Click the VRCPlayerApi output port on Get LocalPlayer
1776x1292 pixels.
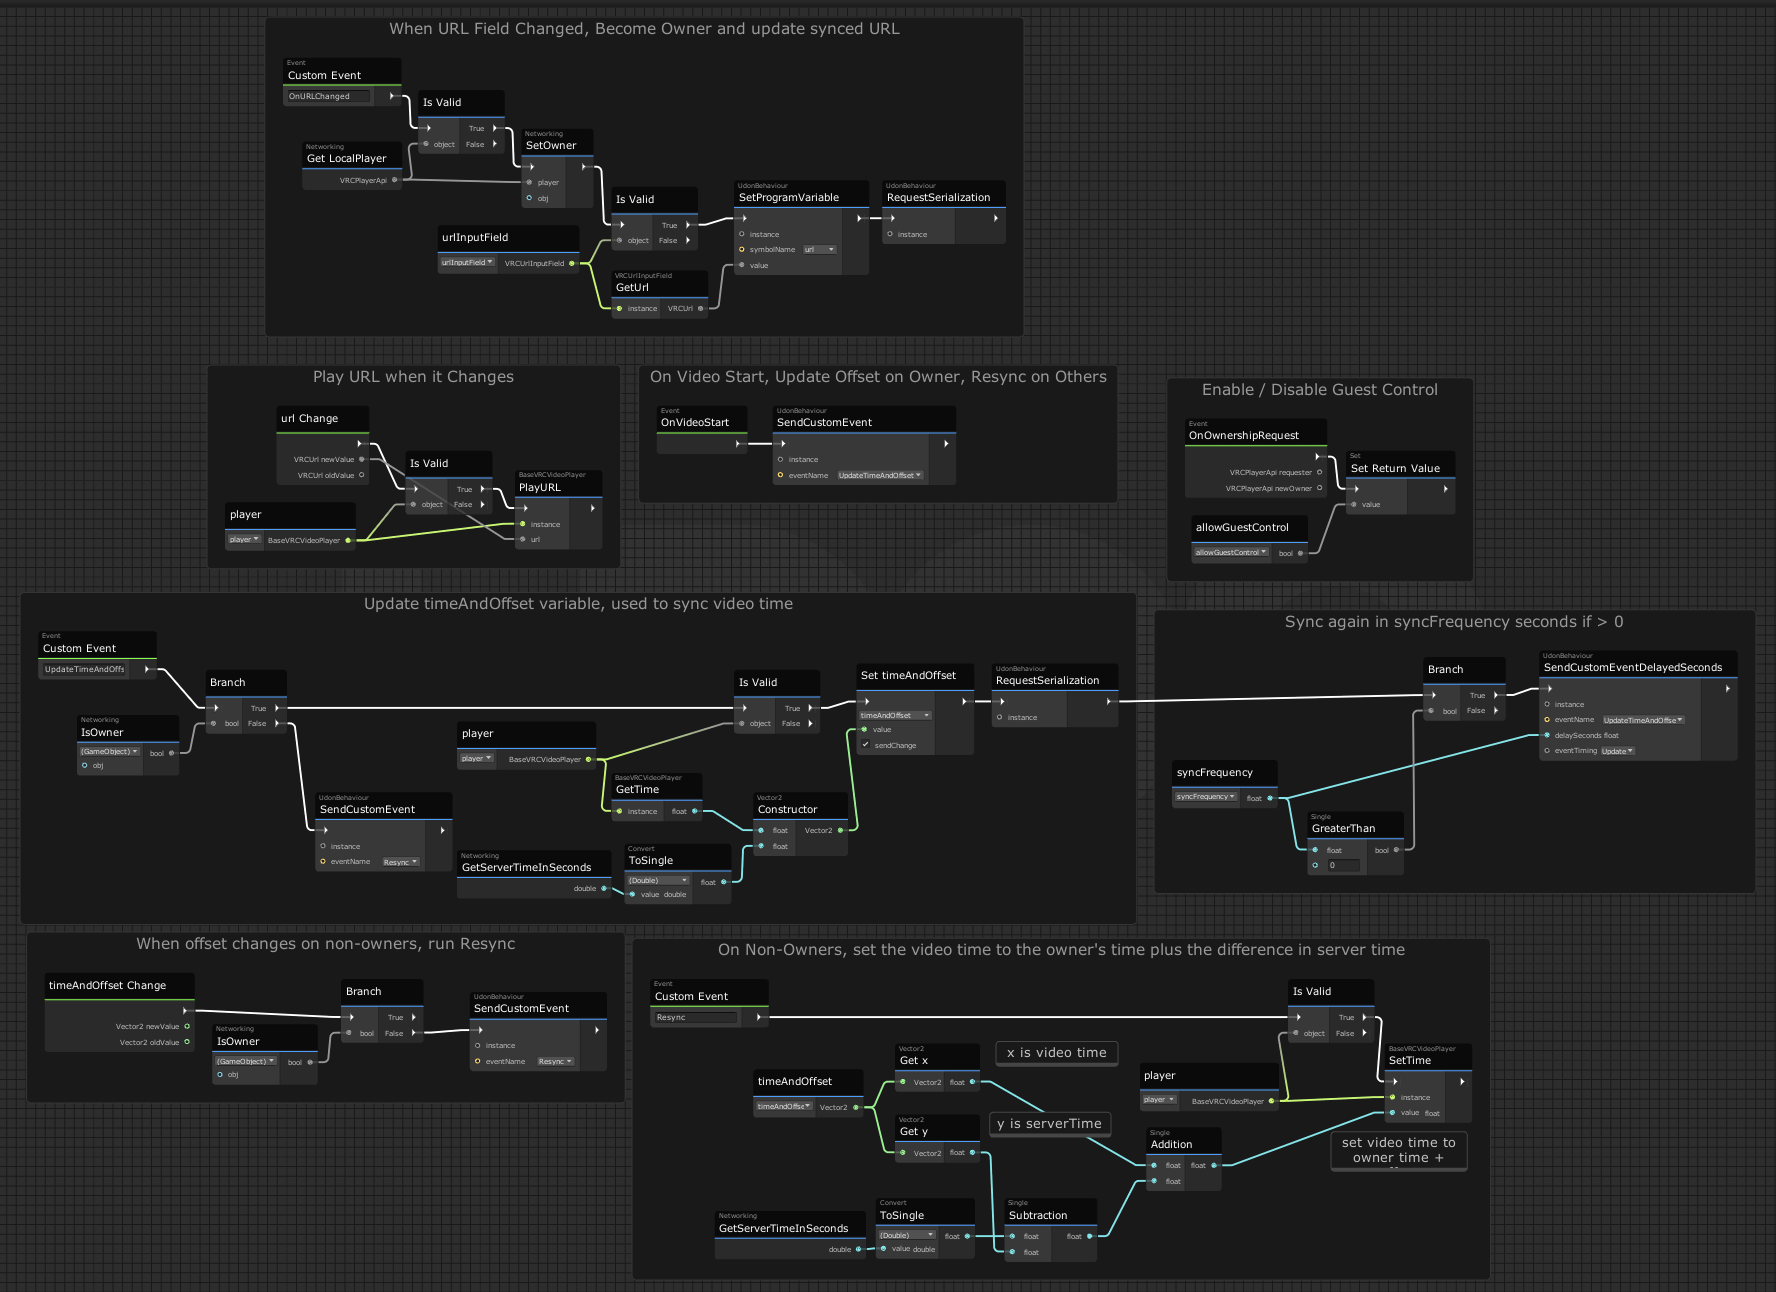click(394, 180)
